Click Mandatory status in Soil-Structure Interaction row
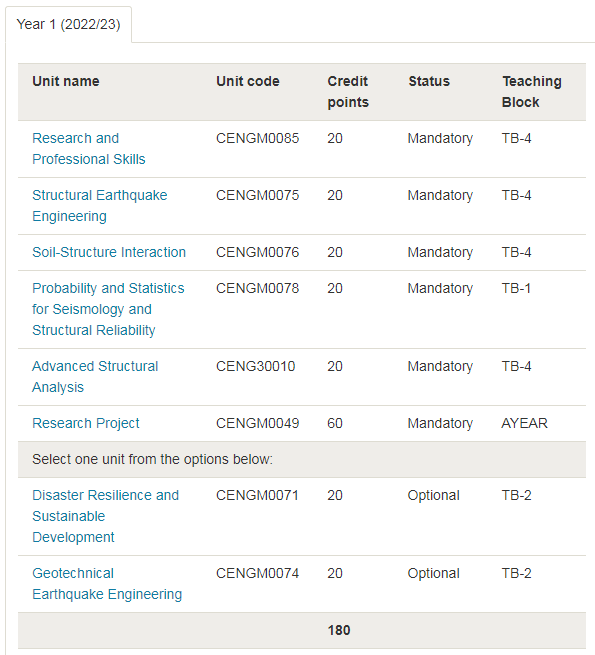595x655 pixels. click(x=440, y=252)
